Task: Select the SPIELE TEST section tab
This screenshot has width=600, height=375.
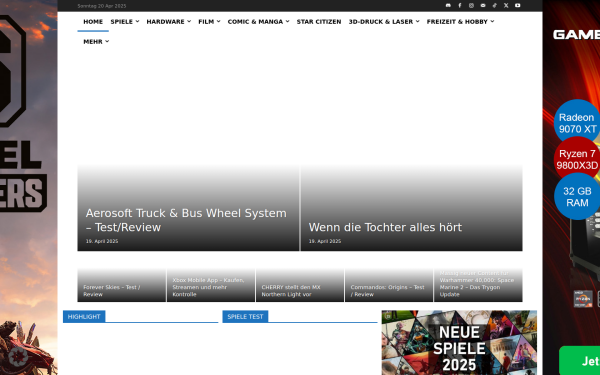Action: [245, 316]
